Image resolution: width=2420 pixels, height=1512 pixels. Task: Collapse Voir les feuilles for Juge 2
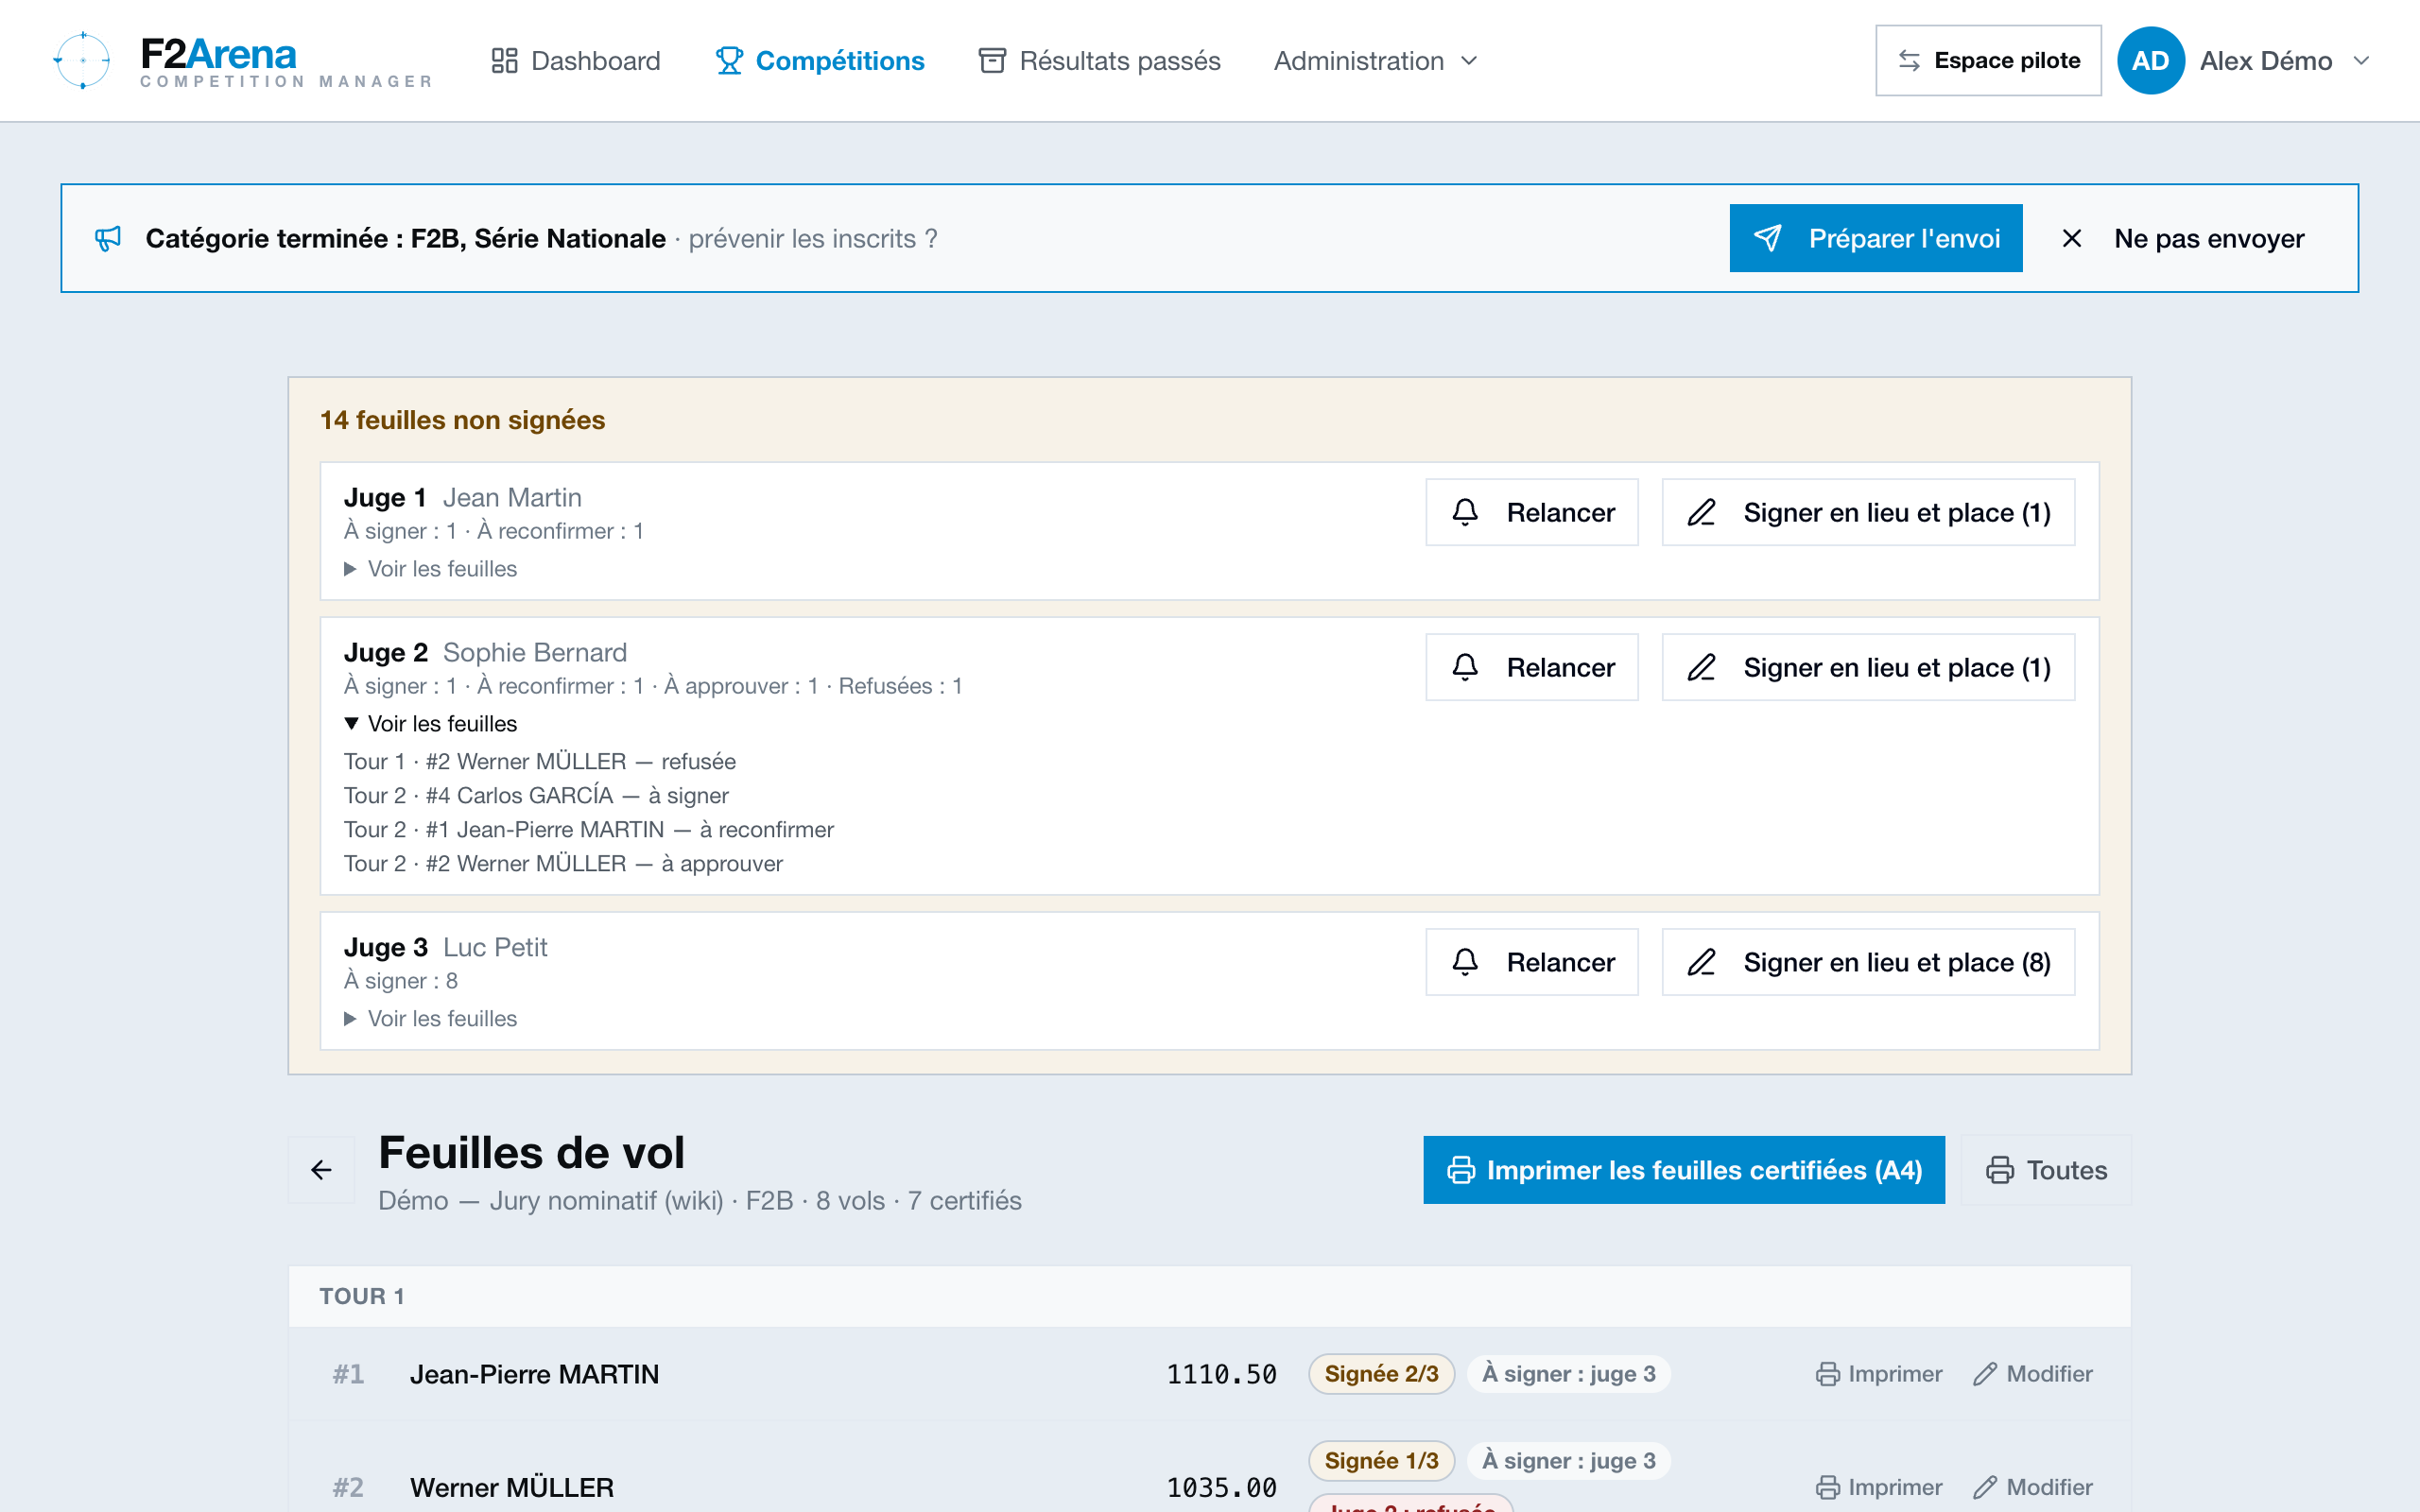tap(430, 723)
